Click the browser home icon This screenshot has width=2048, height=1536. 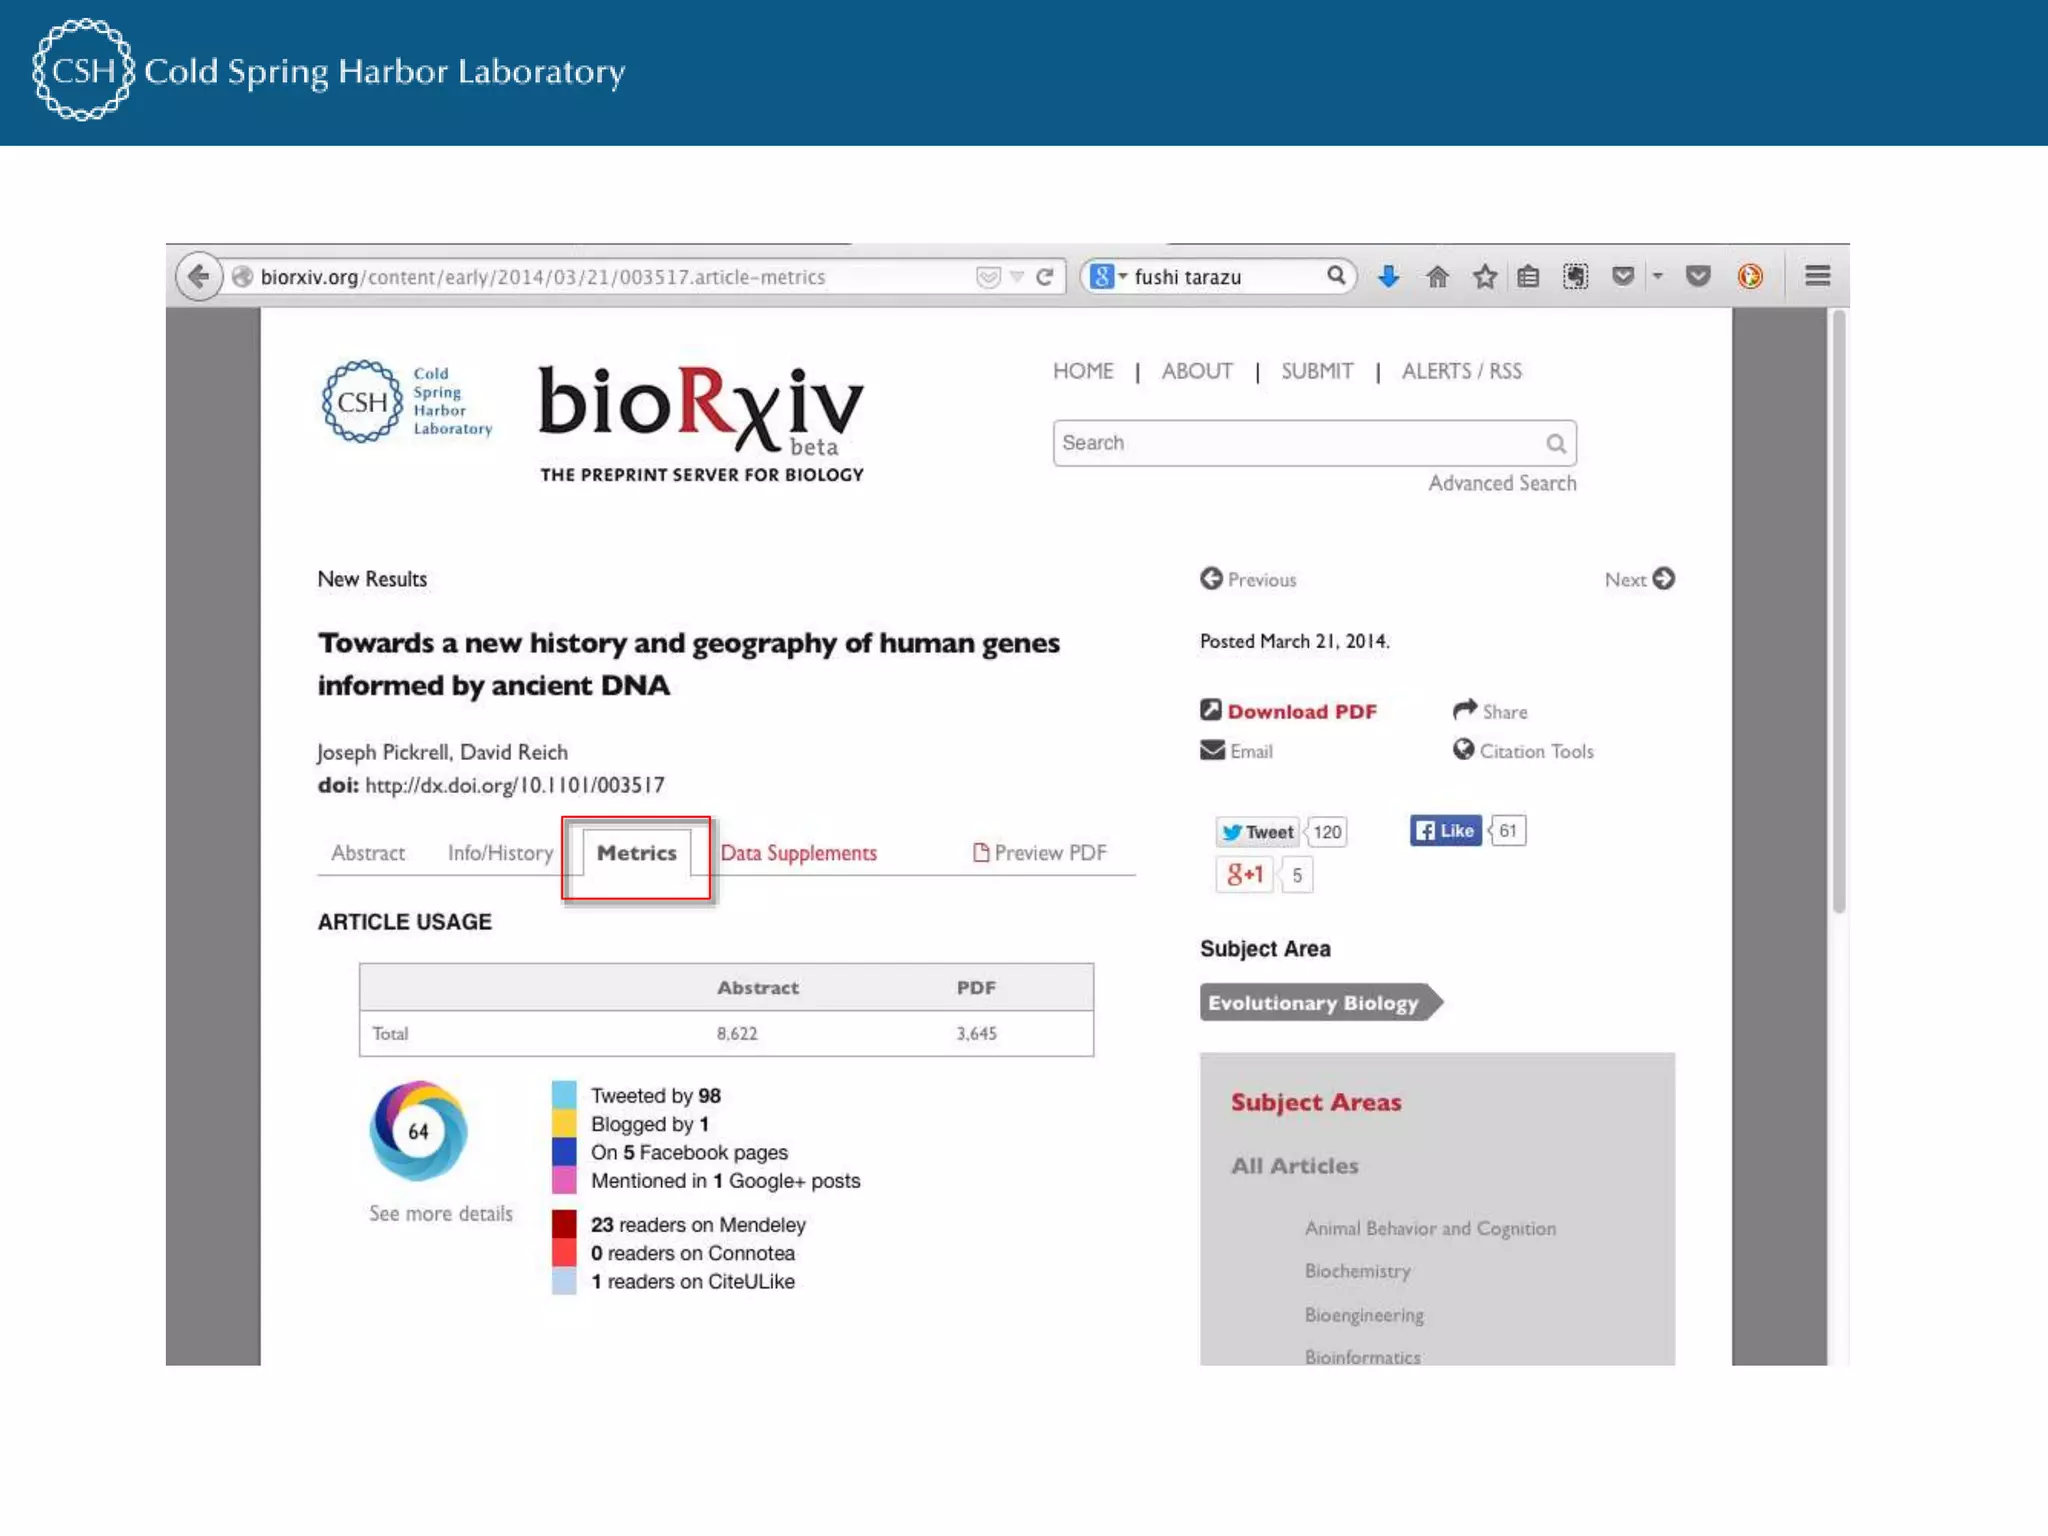1437,277
